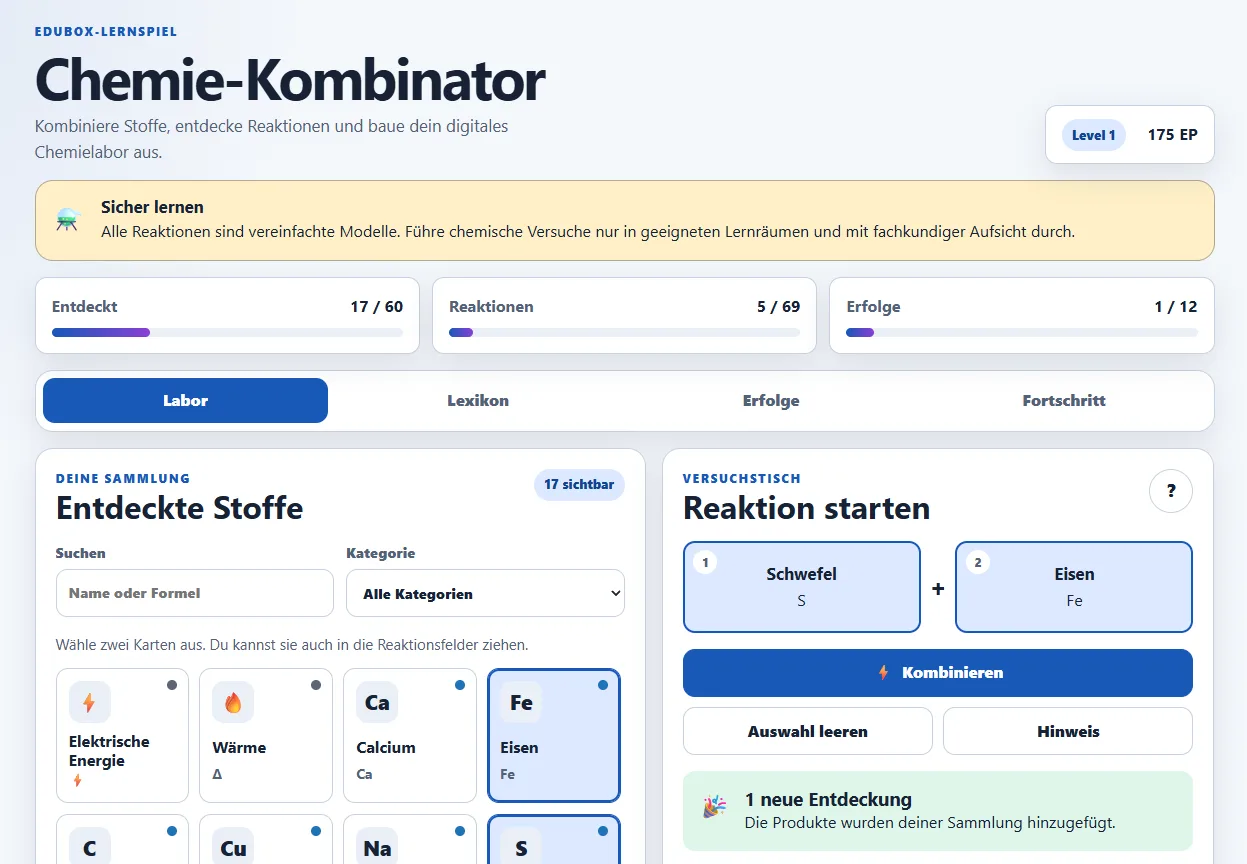Click the Ca symbol tile
Image resolution: width=1247 pixels, height=864 pixels.
377,702
